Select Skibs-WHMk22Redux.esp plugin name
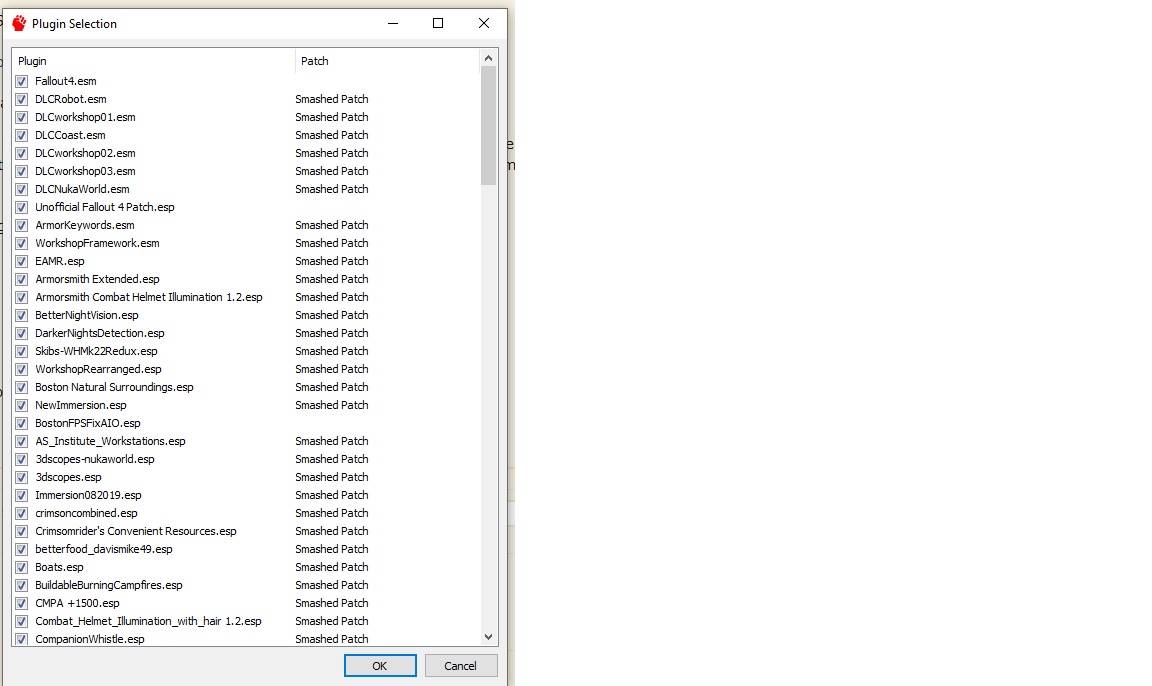Screen dimensions: 1152x686 tap(96, 351)
